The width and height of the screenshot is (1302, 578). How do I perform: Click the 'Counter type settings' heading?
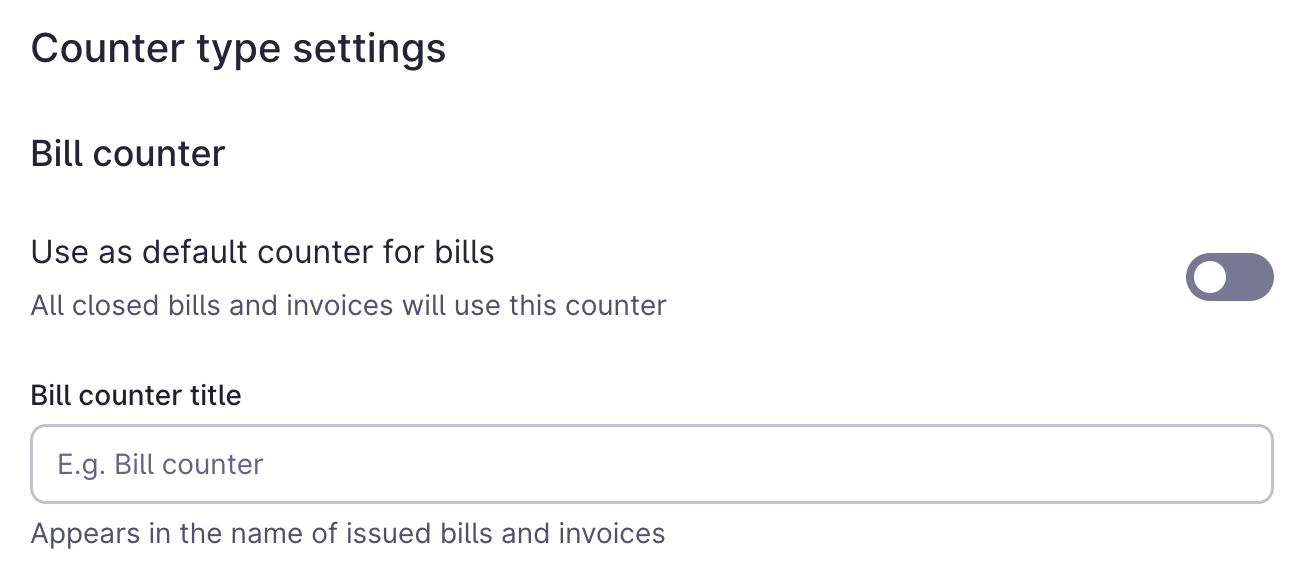pos(239,47)
